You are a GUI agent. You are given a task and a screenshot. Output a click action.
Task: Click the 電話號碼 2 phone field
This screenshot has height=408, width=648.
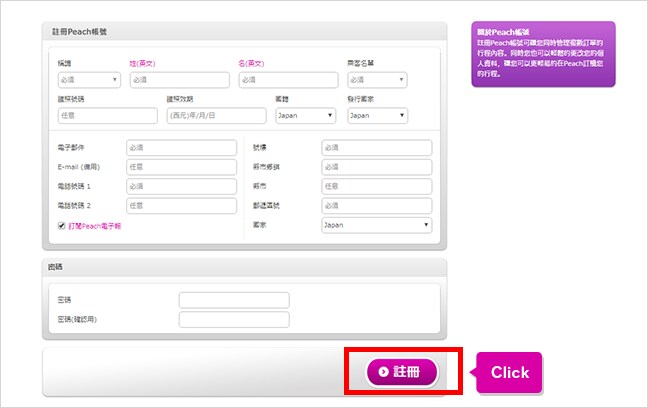(x=181, y=206)
